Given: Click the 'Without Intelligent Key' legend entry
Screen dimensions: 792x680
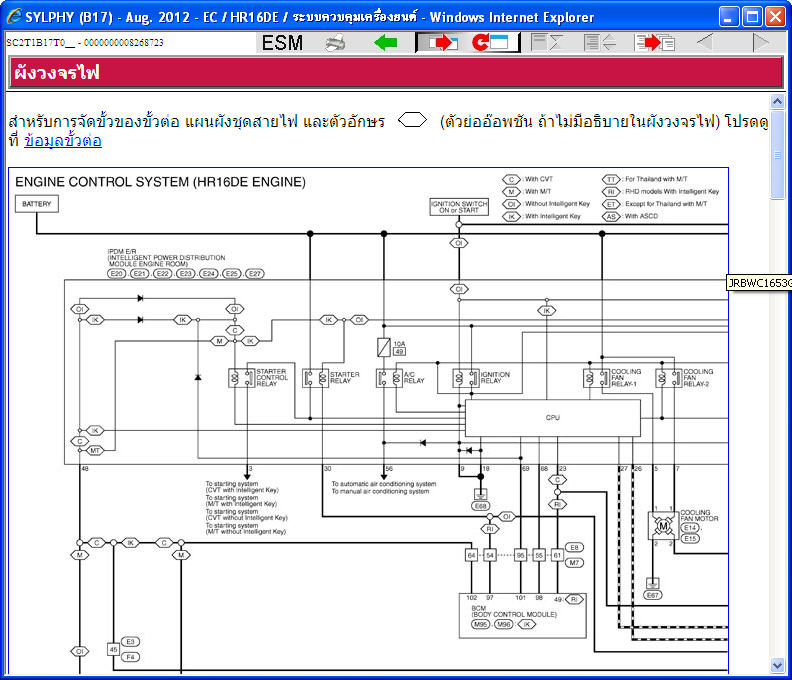Looking at the screenshot, I should pos(546,204).
